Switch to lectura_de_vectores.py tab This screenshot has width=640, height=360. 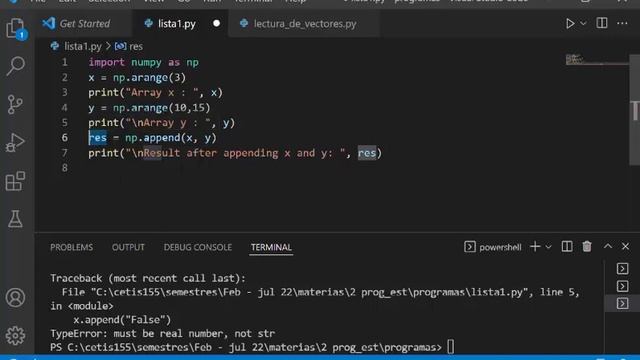pyautogui.click(x=304, y=24)
